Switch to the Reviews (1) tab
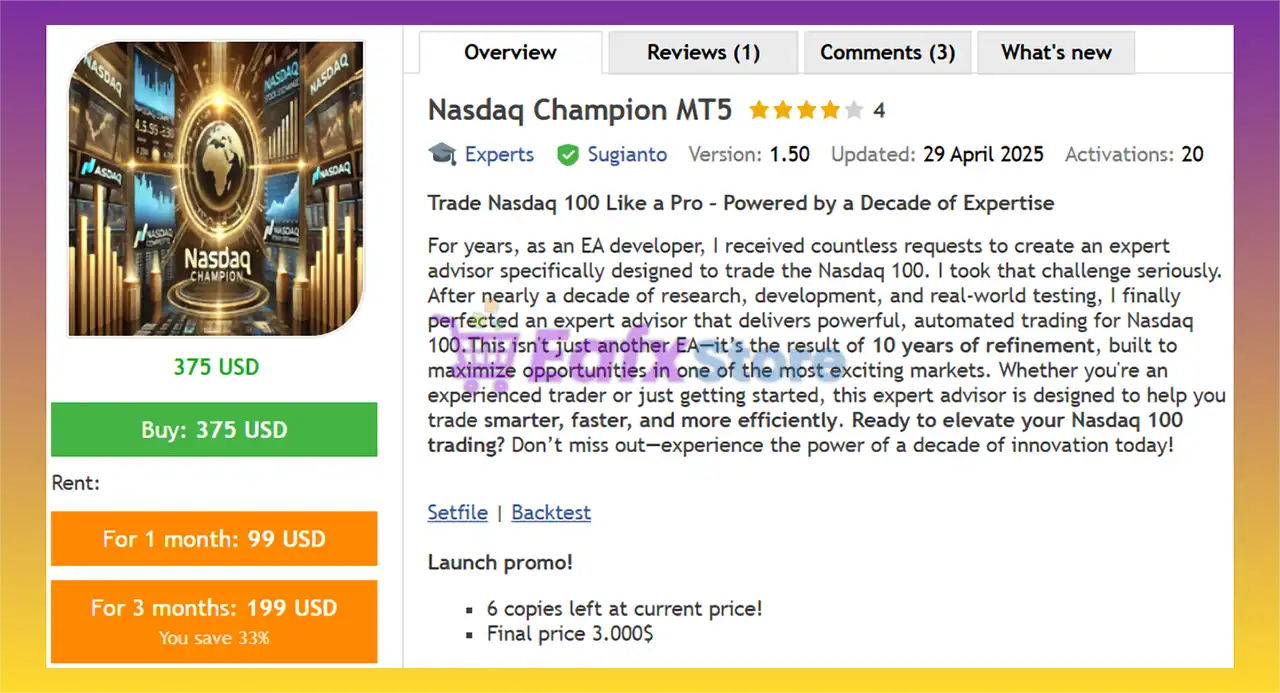This screenshot has height=693, width=1280. pyautogui.click(x=703, y=53)
